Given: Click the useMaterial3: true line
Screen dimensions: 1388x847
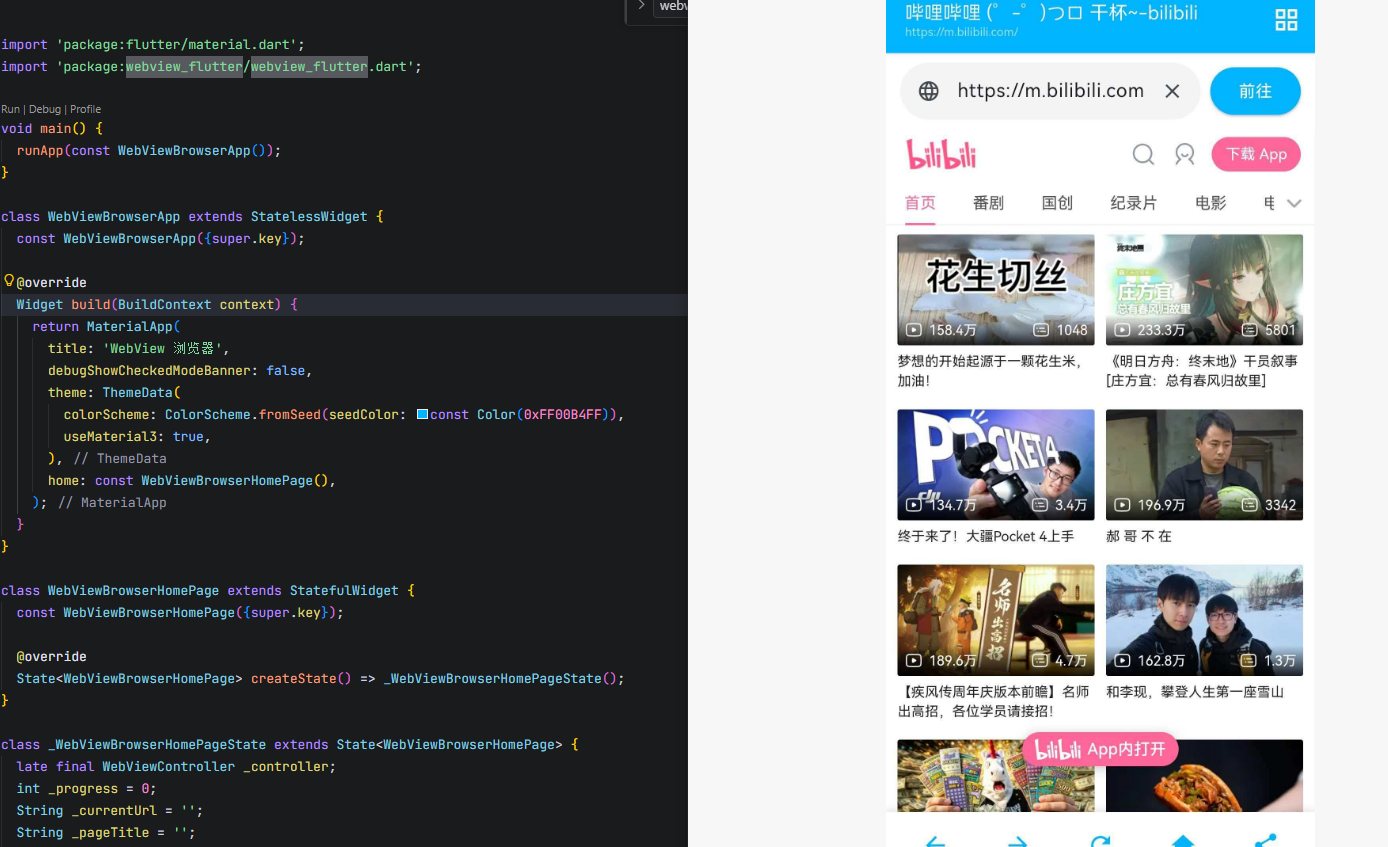Looking at the screenshot, I should coord(137,436).
